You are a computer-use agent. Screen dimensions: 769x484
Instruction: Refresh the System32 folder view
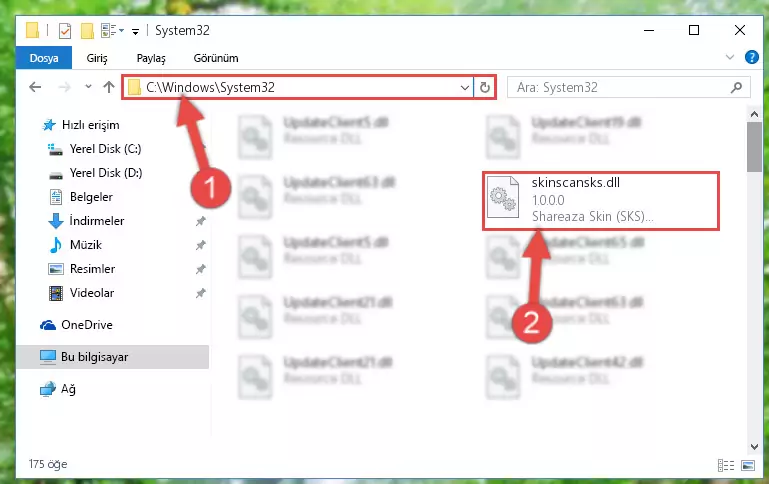pyautogui.click(x=485, y=87)
